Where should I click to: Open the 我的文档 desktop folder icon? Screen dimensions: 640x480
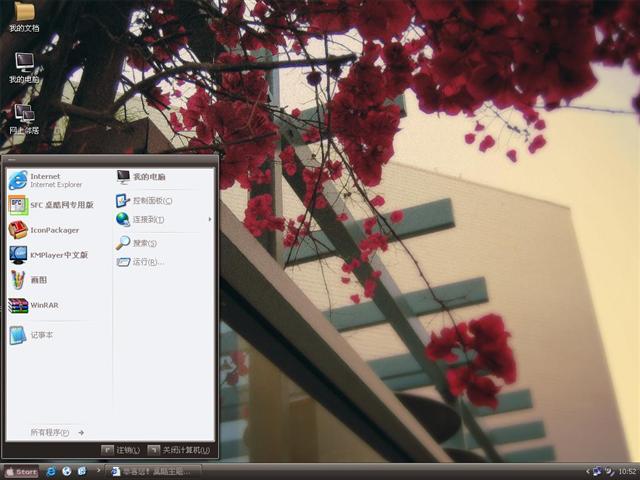coord(24,17)
